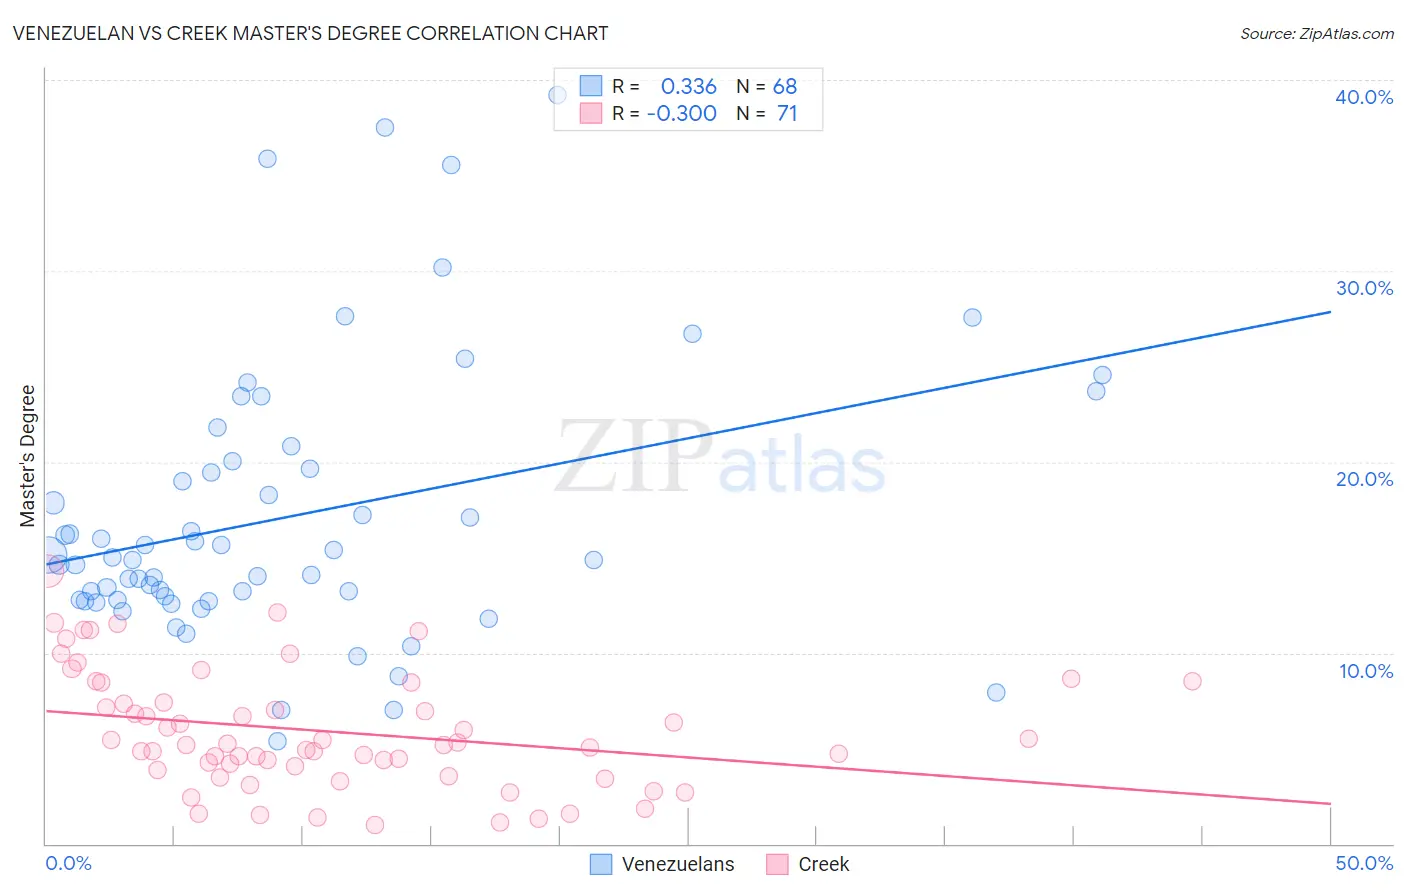
Task: Click the R = -0.300 statistics row
Action: click(689, 113)
